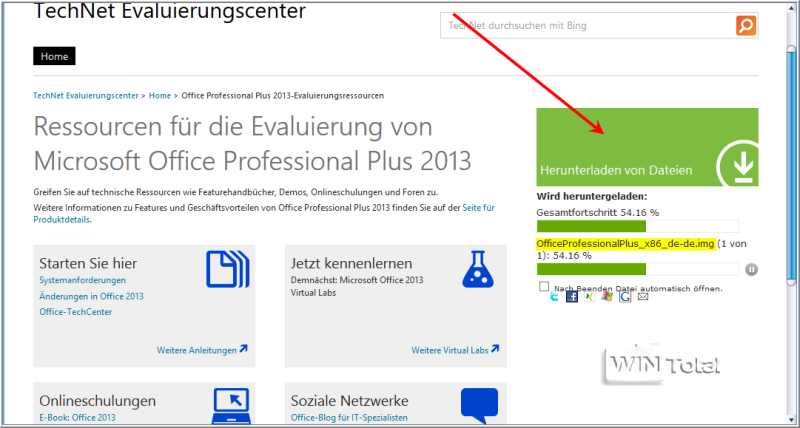Click the Jetzt kennenlernen heading
Viewport: 800px width, 428px height.
(351, 263)
